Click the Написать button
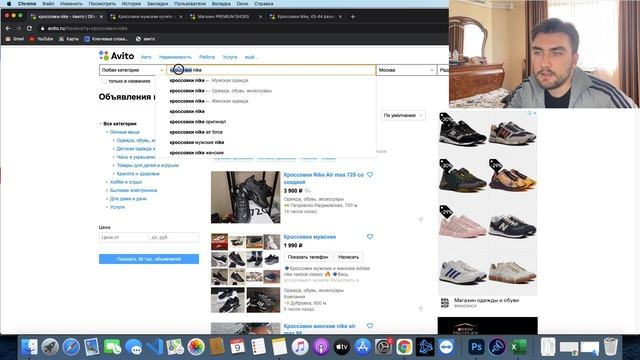Image resolution: width=640 pixels, height=360 pixels. (348, 257)
